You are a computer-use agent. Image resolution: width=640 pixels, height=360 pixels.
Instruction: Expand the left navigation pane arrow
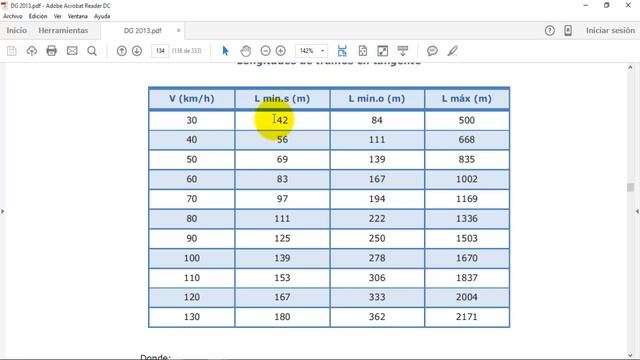click(x=2, y=211)
